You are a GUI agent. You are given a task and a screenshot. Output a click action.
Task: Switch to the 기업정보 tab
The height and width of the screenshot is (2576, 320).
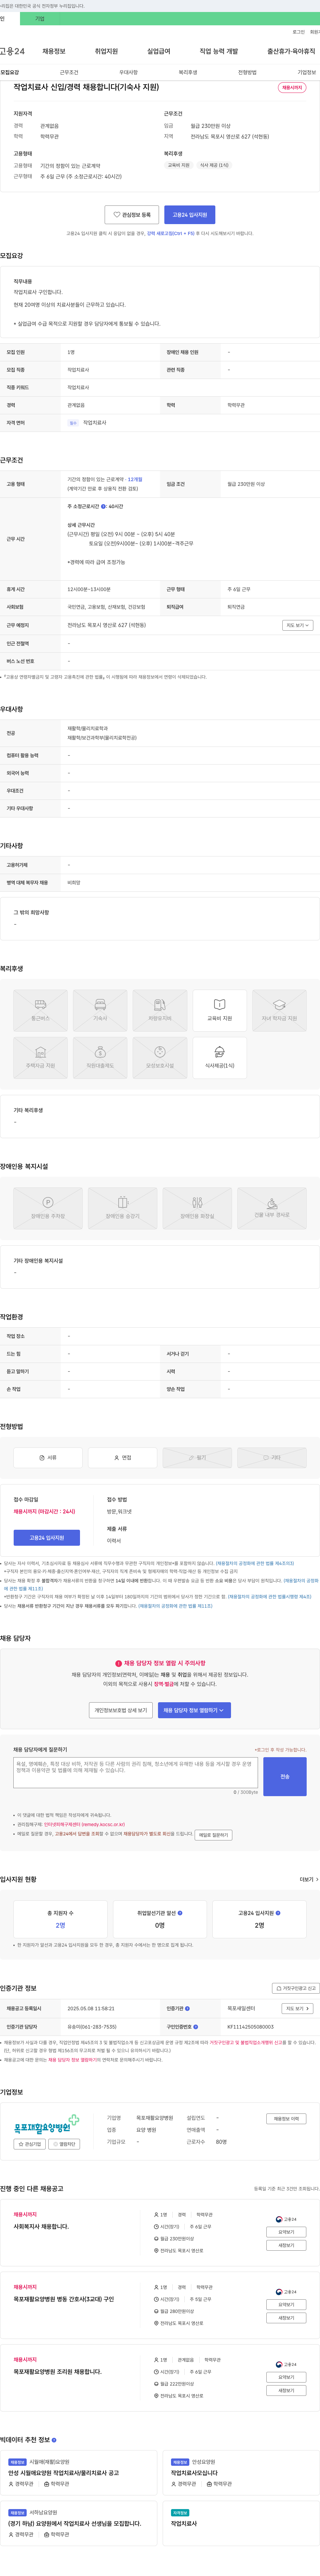click(307, 72)
